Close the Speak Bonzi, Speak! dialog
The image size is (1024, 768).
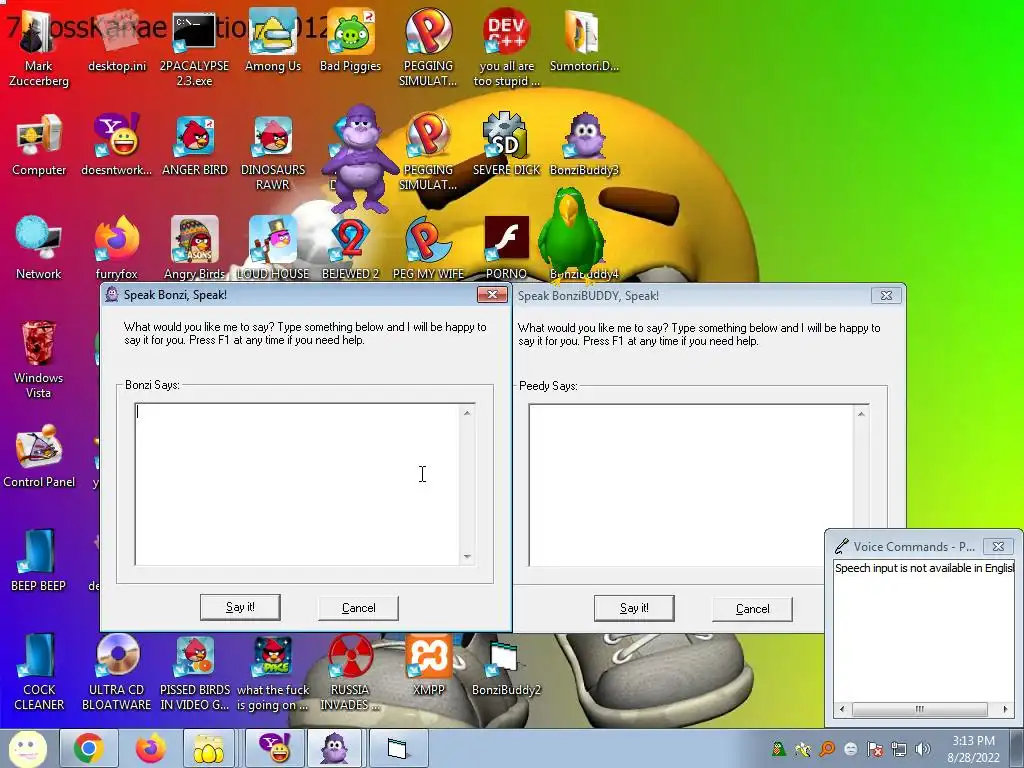pos(492,295)
